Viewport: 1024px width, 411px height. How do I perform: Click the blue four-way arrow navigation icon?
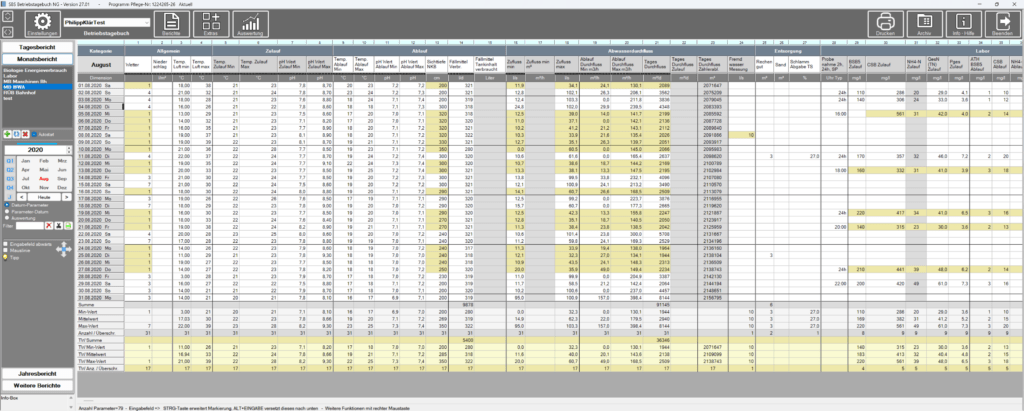point(64,249)
